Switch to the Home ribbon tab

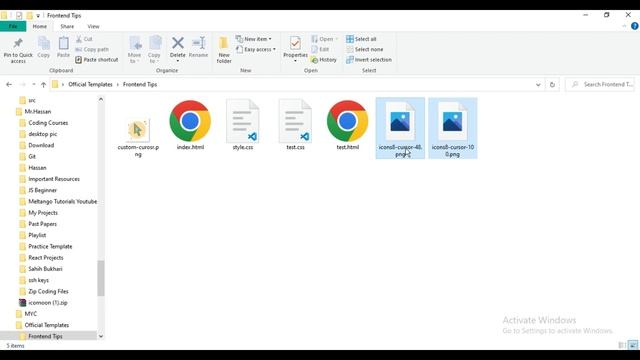point(40,27)
